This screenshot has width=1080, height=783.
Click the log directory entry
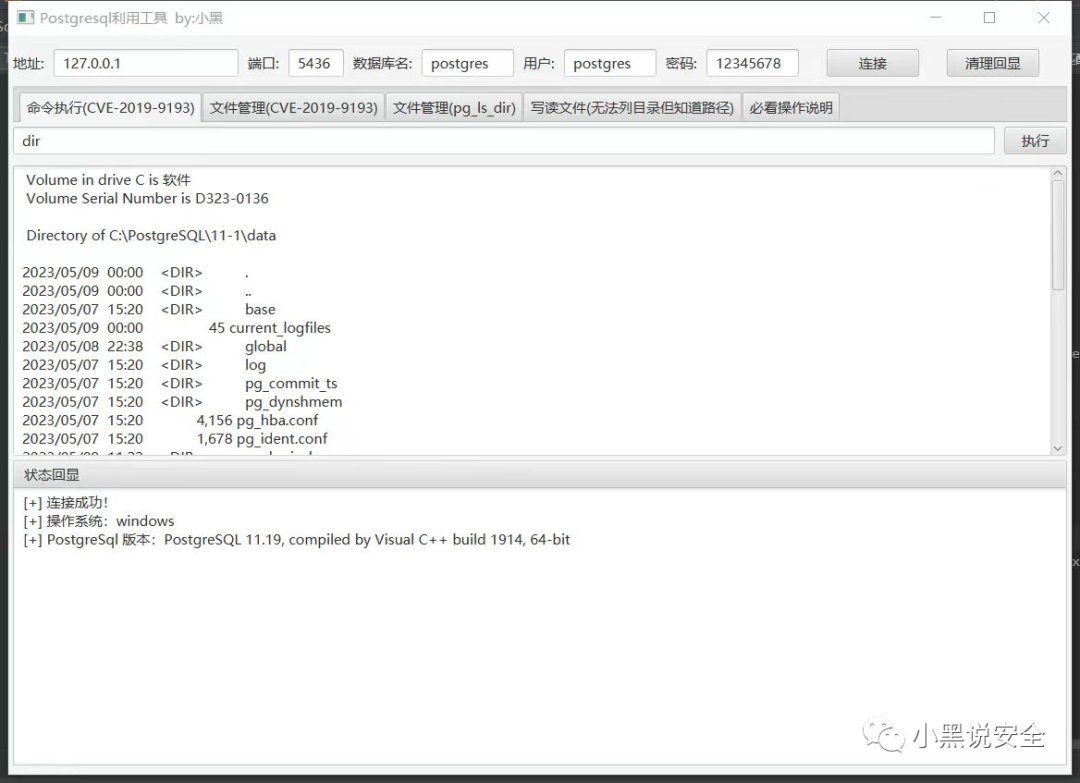[256, 365]
